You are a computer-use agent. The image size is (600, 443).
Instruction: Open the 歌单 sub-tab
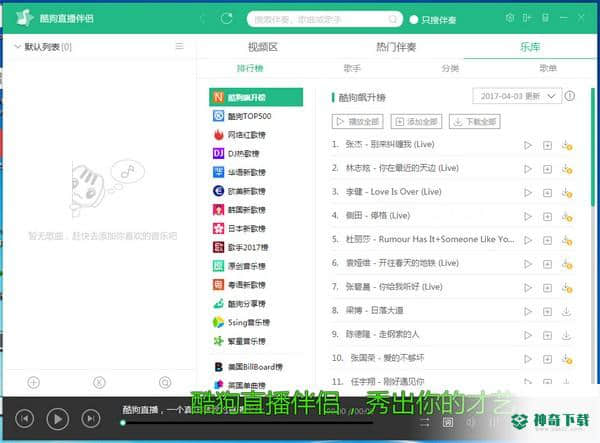548,68
